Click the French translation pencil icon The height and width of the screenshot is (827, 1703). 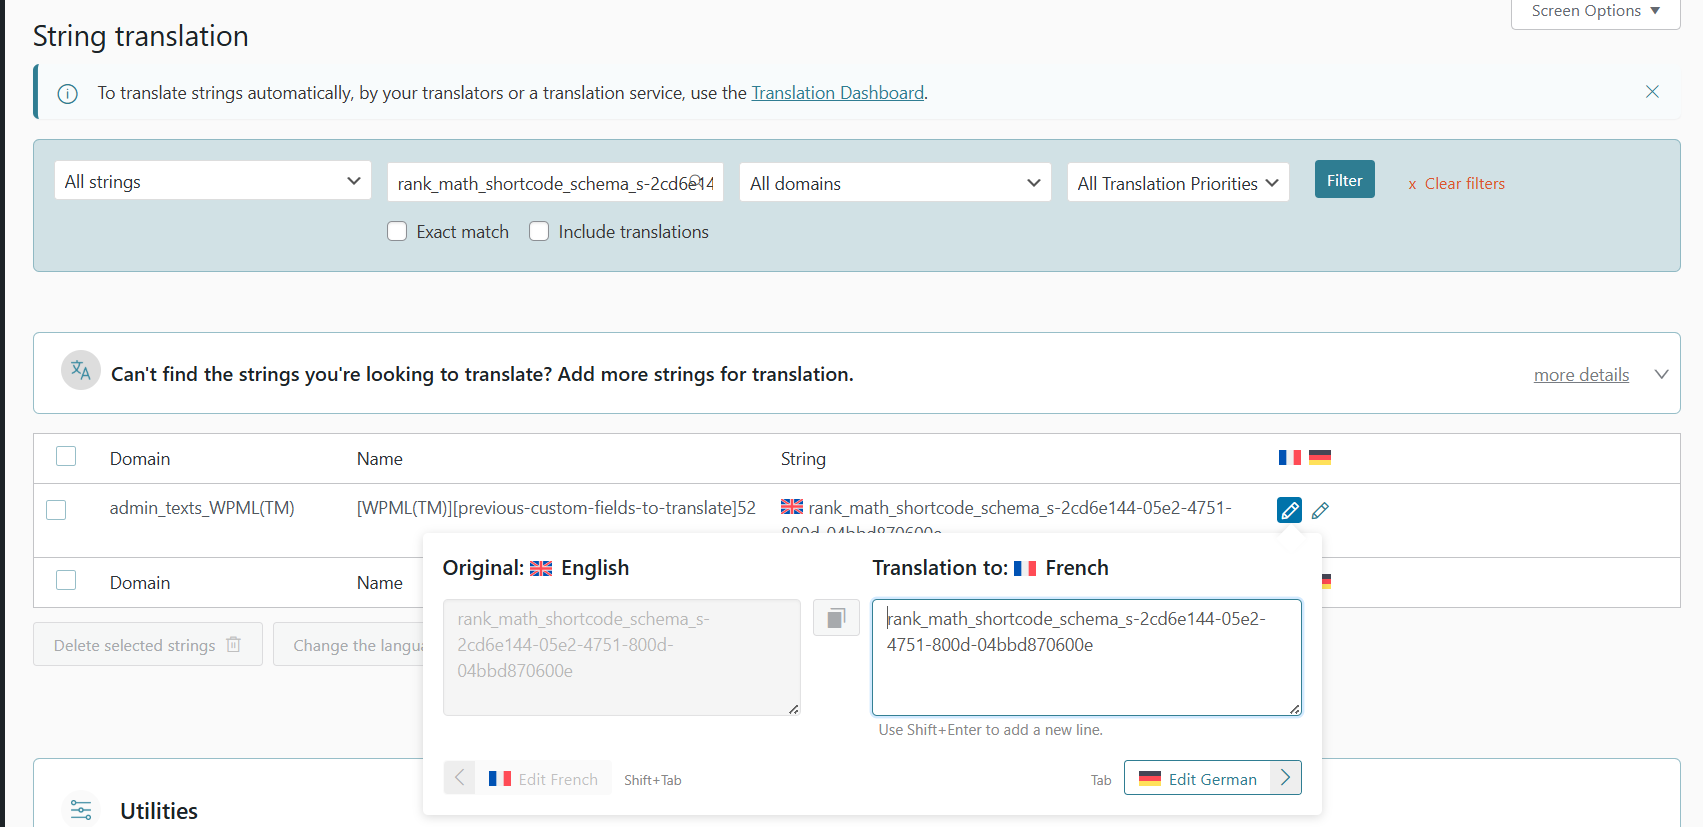click(x=1289, y=510)
